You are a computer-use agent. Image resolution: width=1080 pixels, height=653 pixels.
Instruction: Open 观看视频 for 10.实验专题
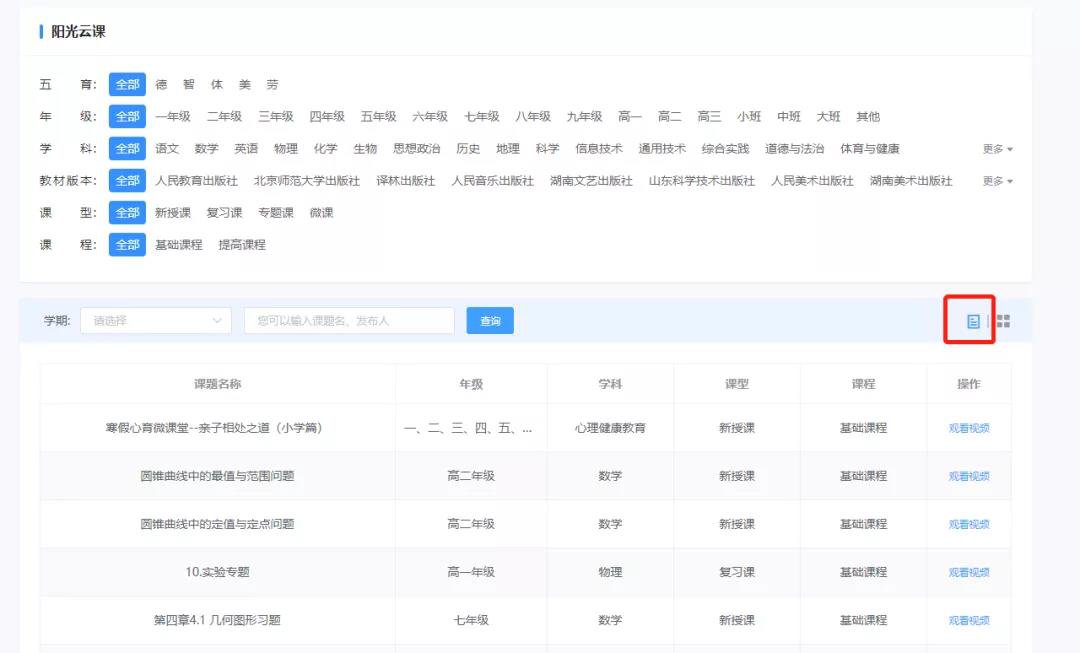pos(968,572)
